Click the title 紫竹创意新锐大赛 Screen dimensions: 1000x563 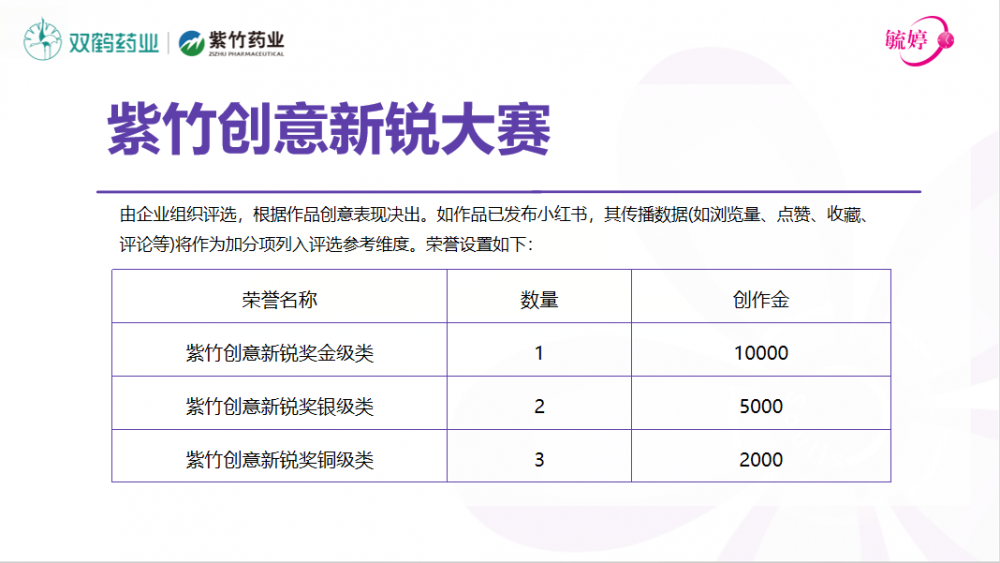pos(328,128)
